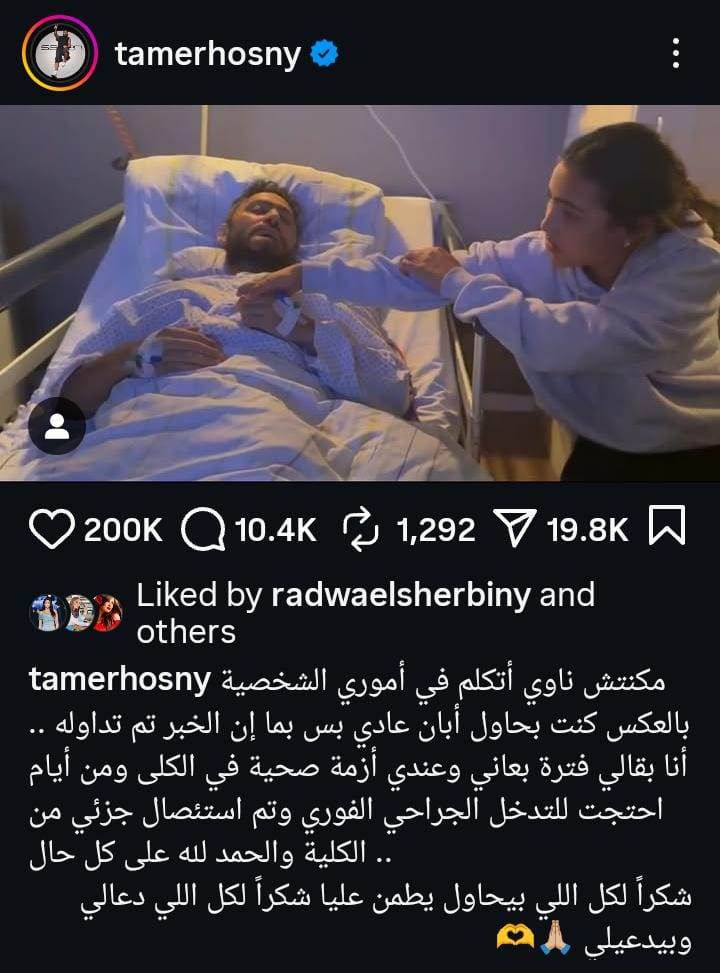720x973 pixels.
Task: Tap the 19.8K shares count
Action: click(x=588, y=530)
